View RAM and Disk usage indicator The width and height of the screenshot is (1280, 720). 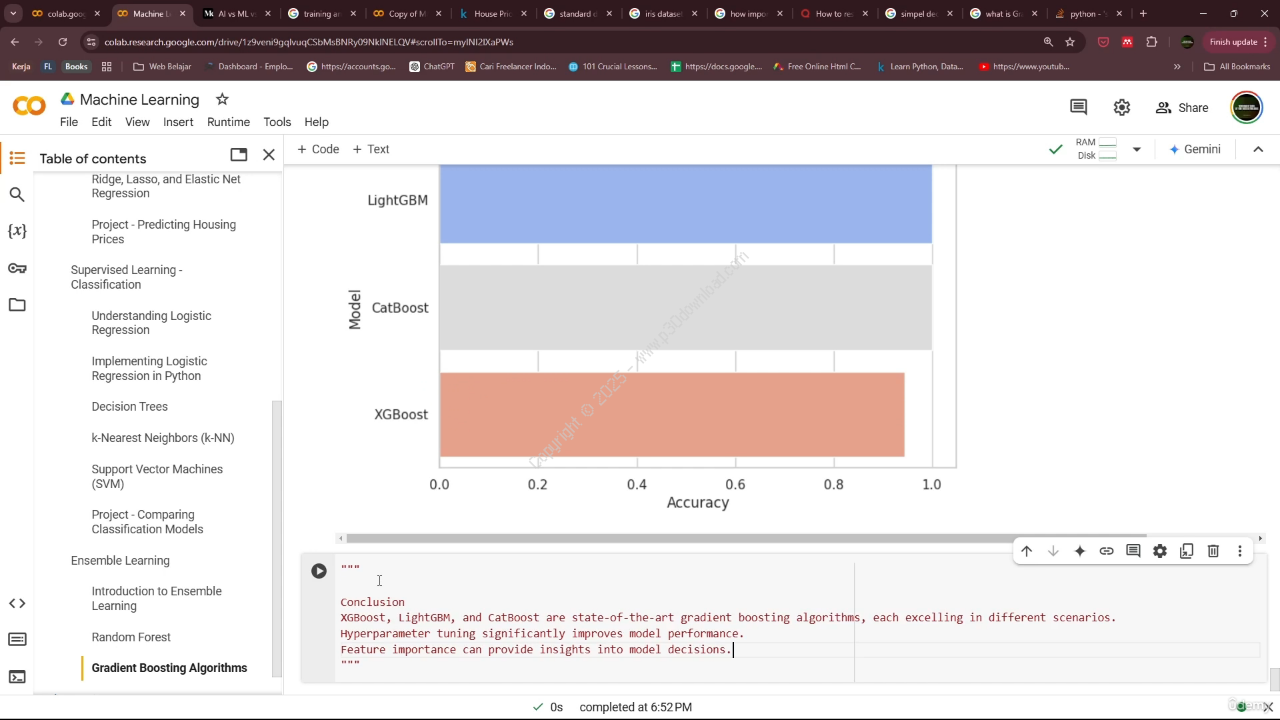click(x=1096, y=149)
